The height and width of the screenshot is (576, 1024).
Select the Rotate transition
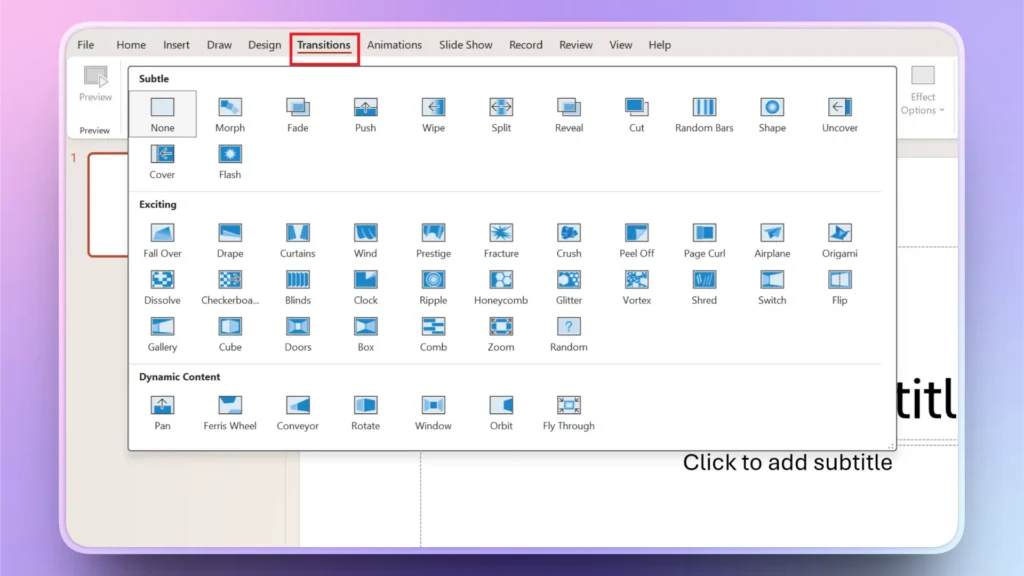coord(366,413)
